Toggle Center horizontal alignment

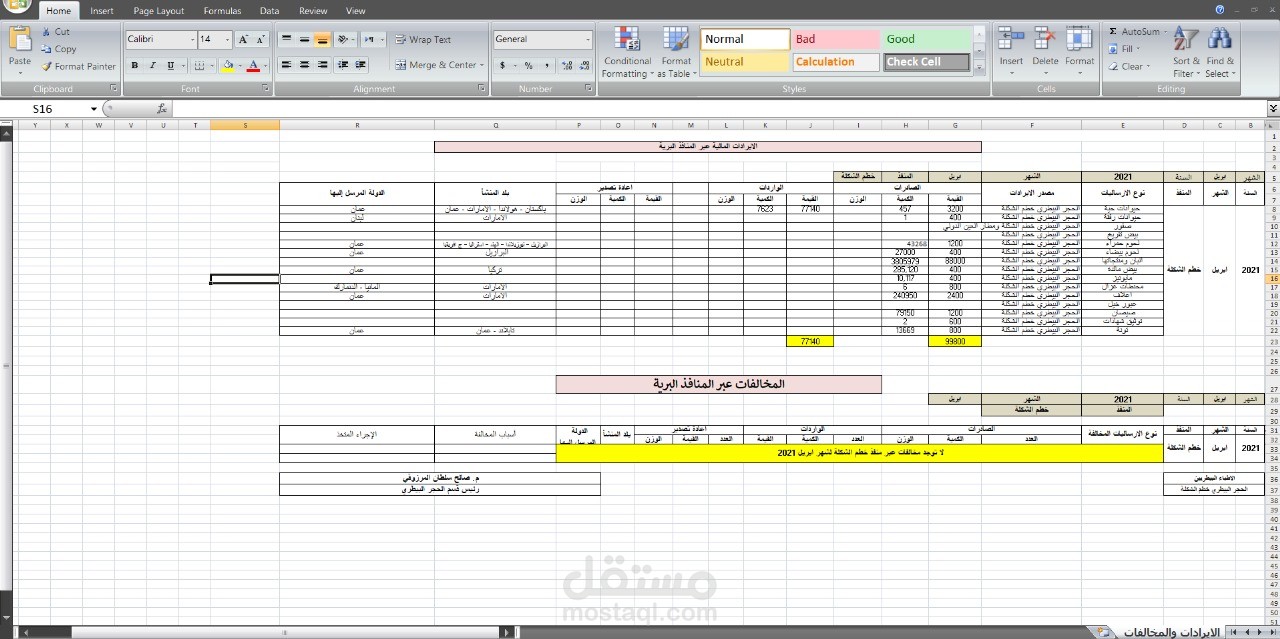pyautogui.click(x=304, y=65)
